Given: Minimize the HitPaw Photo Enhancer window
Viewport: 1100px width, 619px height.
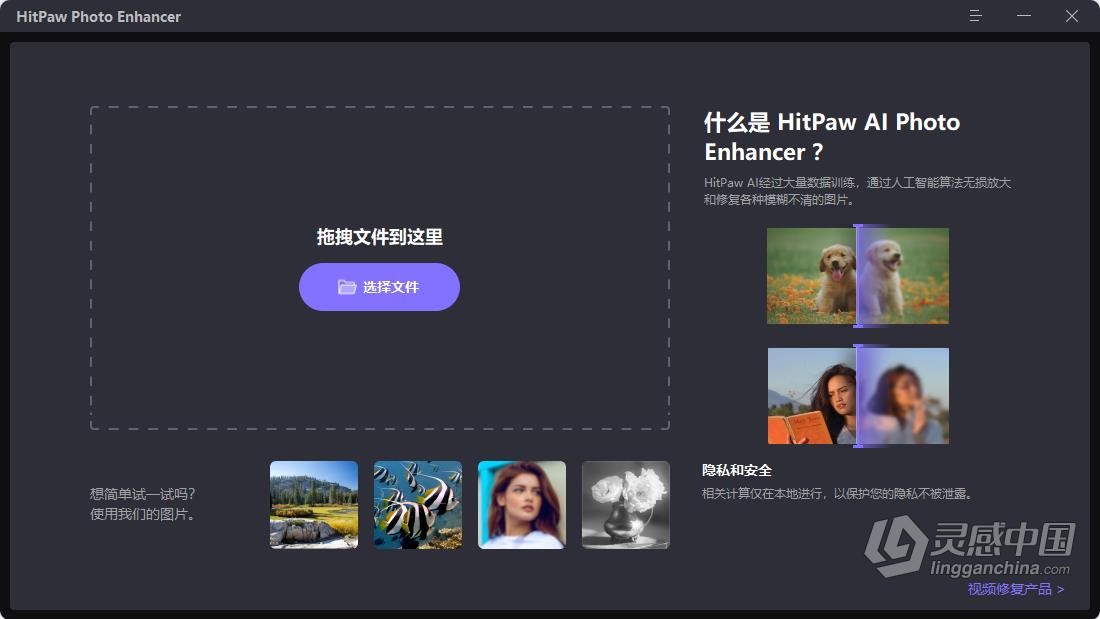Looking at the screenshot, I should click(x=1024, y=15).
